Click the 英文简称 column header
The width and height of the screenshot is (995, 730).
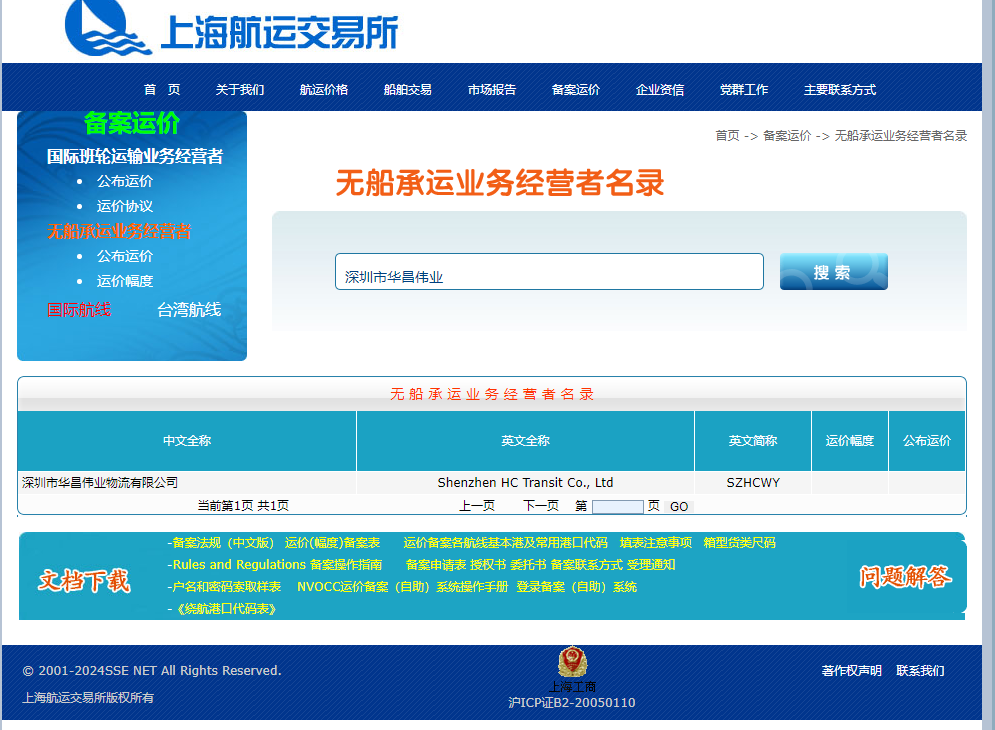pyautogui.click(x=753, y=441)
